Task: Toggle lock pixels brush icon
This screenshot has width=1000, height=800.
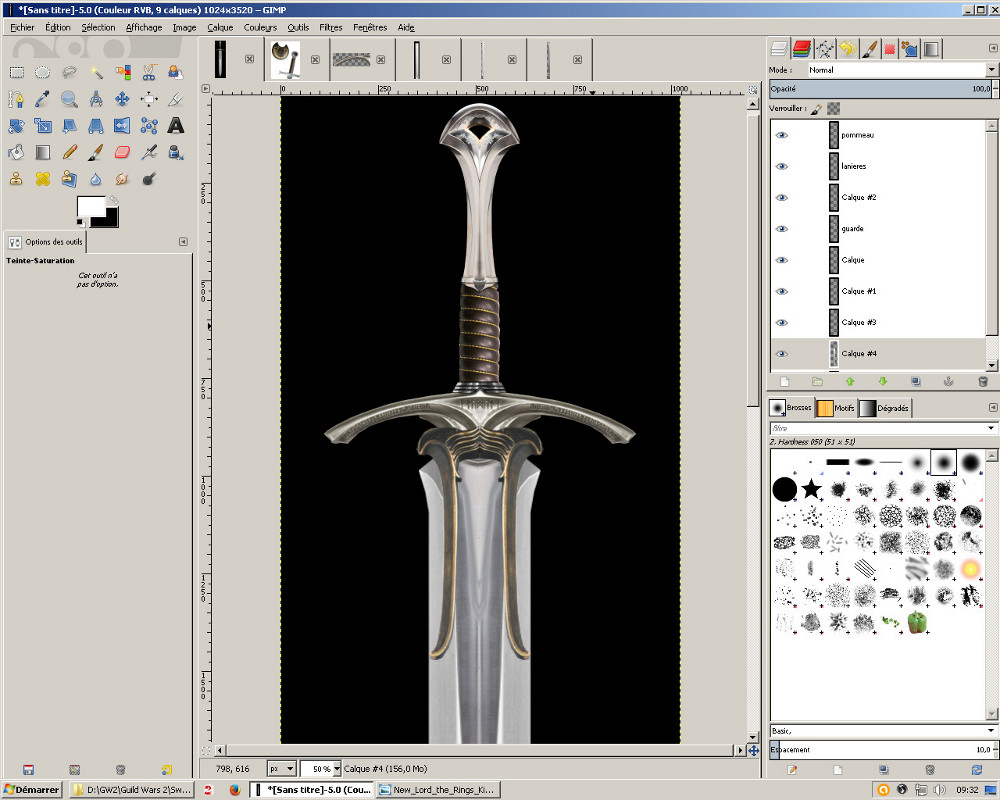Action: [817, 109]
